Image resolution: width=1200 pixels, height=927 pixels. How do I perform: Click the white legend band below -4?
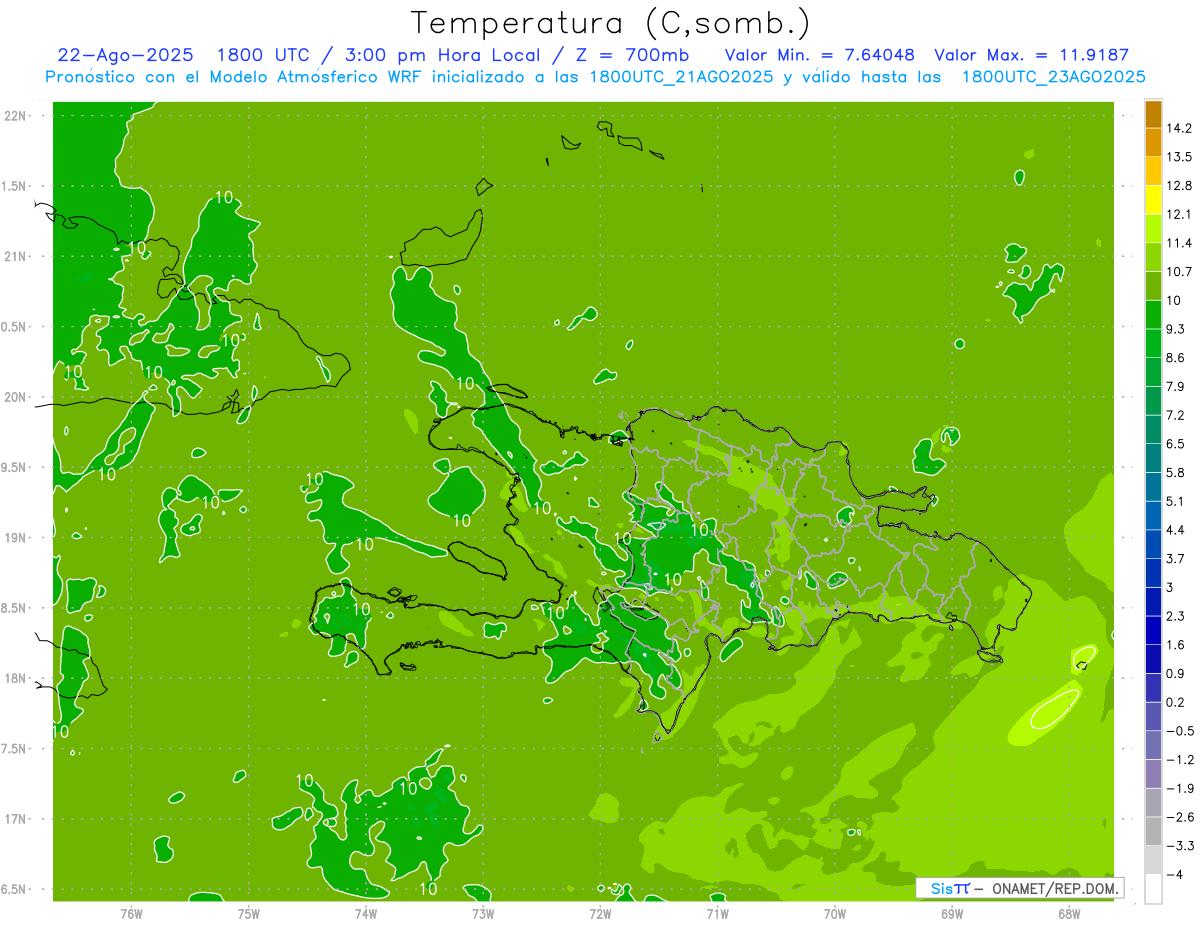pos(1153,889)
